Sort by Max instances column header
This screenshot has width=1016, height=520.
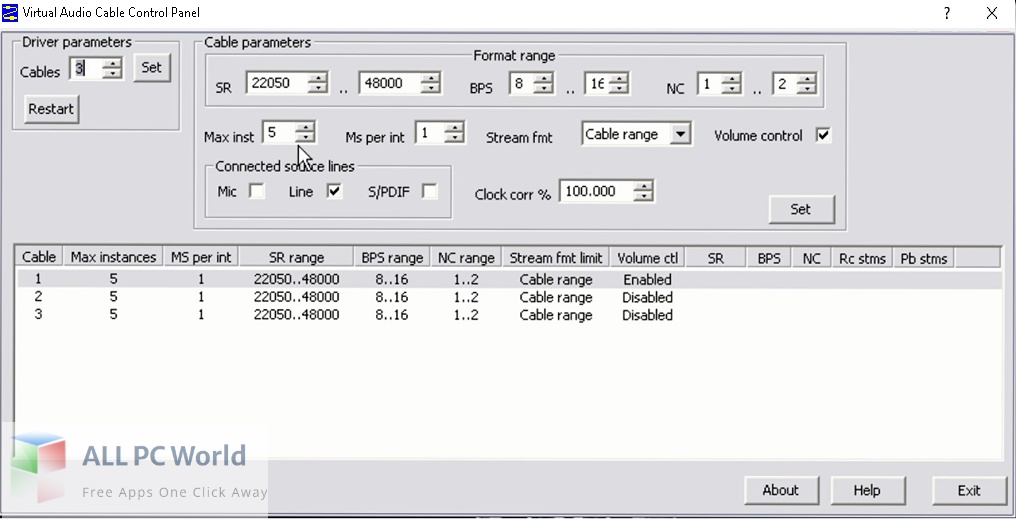[113, 258]
